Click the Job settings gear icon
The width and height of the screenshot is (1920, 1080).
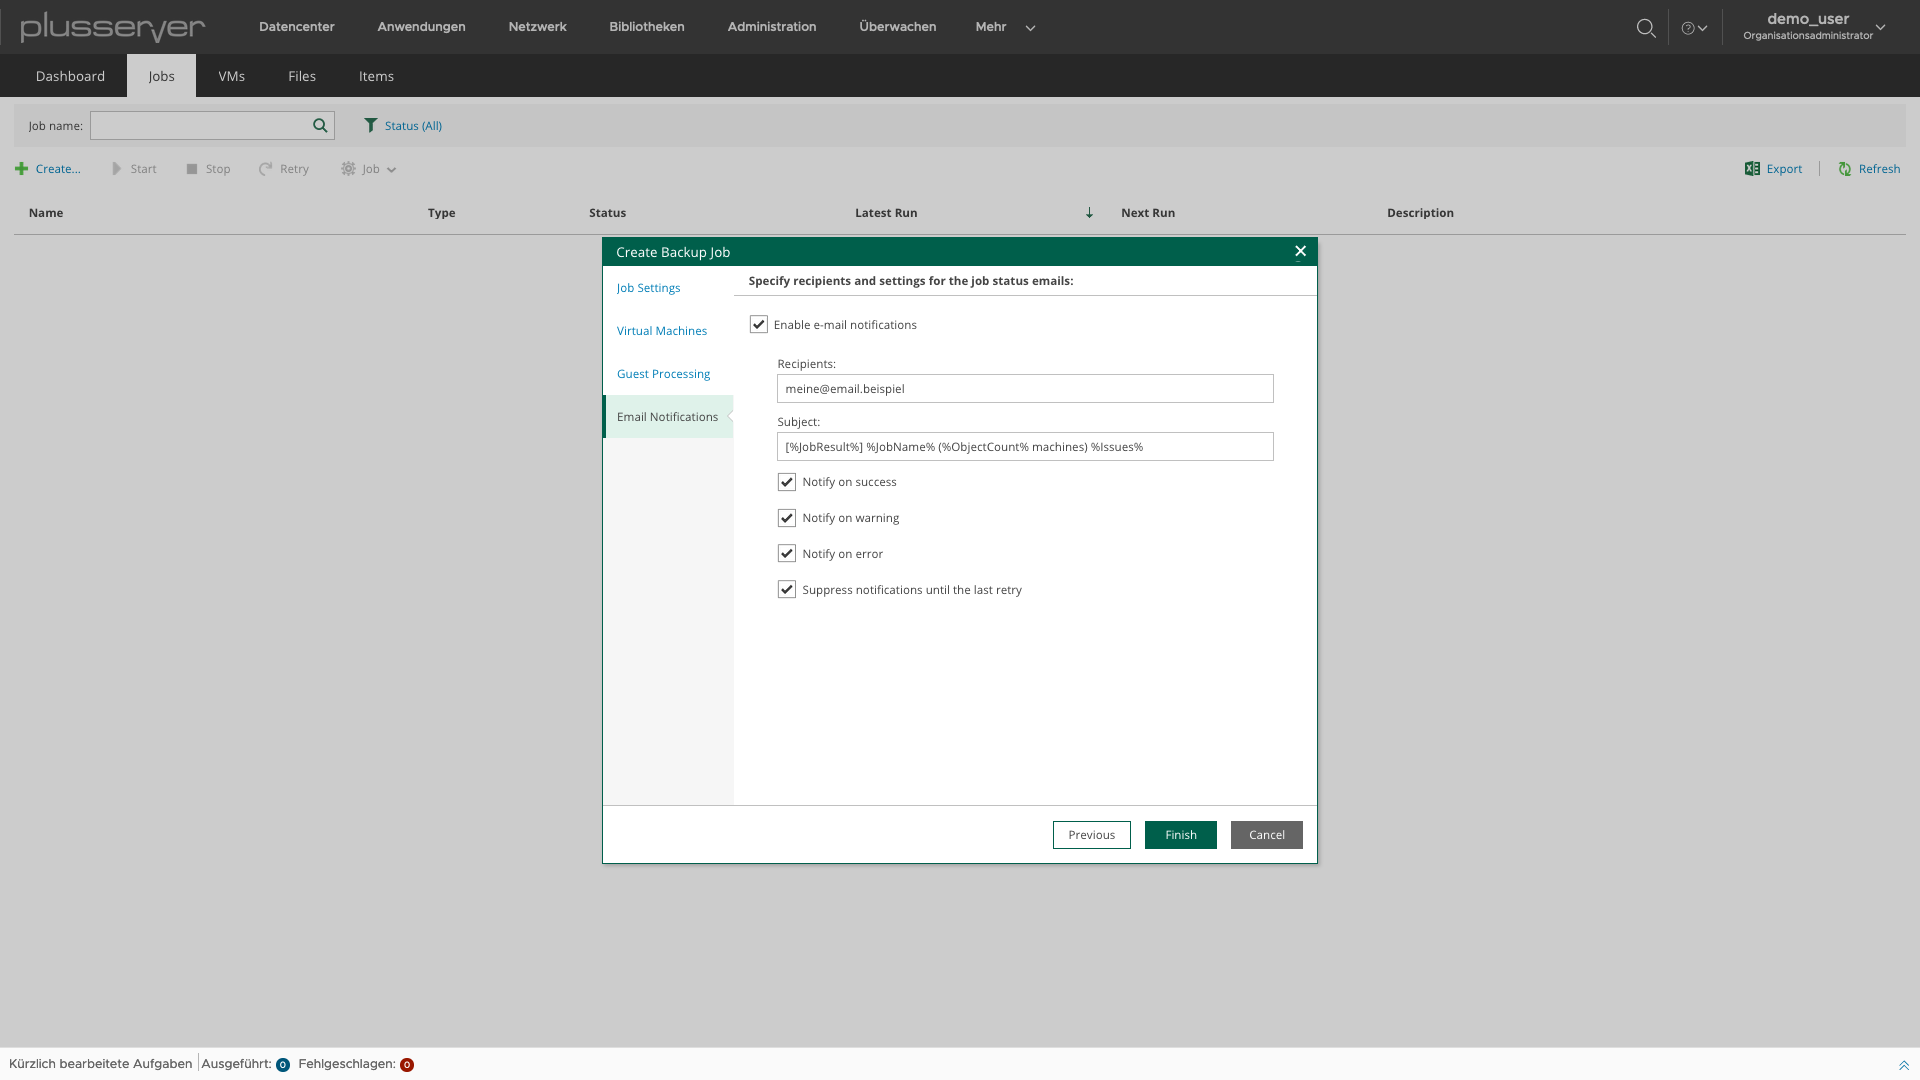pos(349,169)
